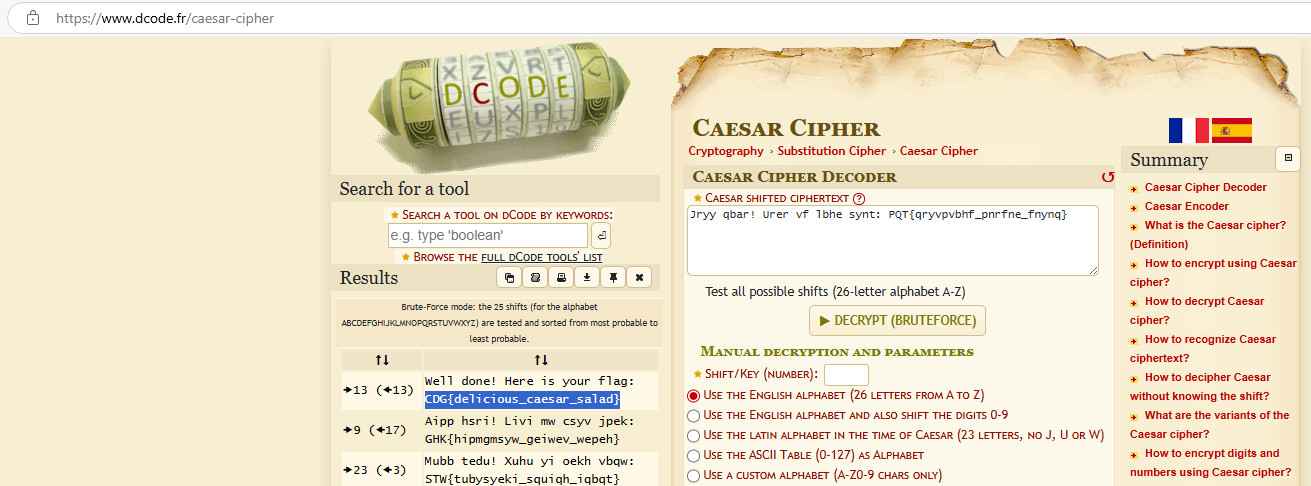The image size is (1311, 486).
Task: Open How to decipher Caesar without knowing shift
Action: click(x=1200, y=386)
